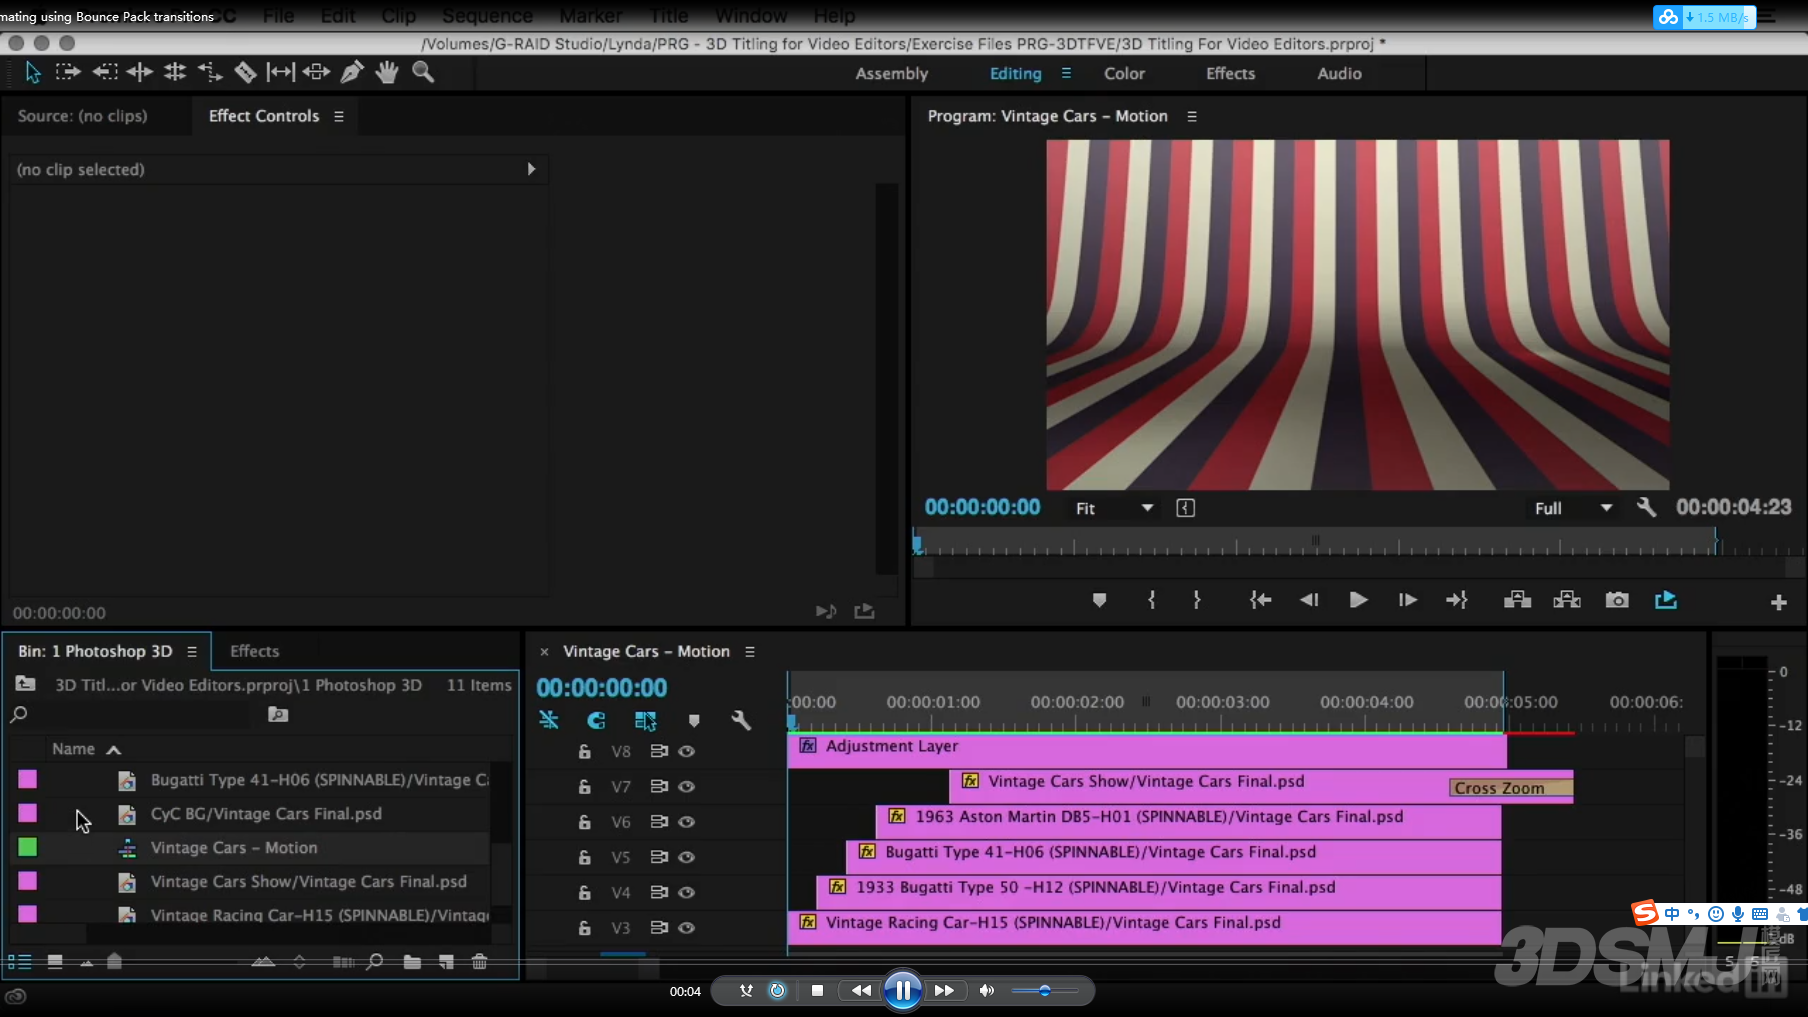Click Add Marker in Program monitor
1808x1017 pixels.
[1099, 600]
